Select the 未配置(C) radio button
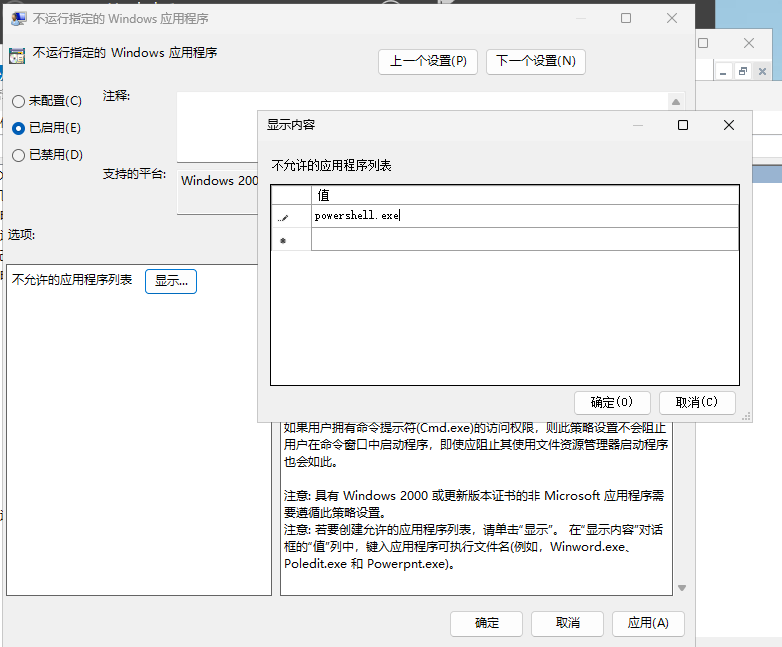The image size is (782, 647). 18,101
